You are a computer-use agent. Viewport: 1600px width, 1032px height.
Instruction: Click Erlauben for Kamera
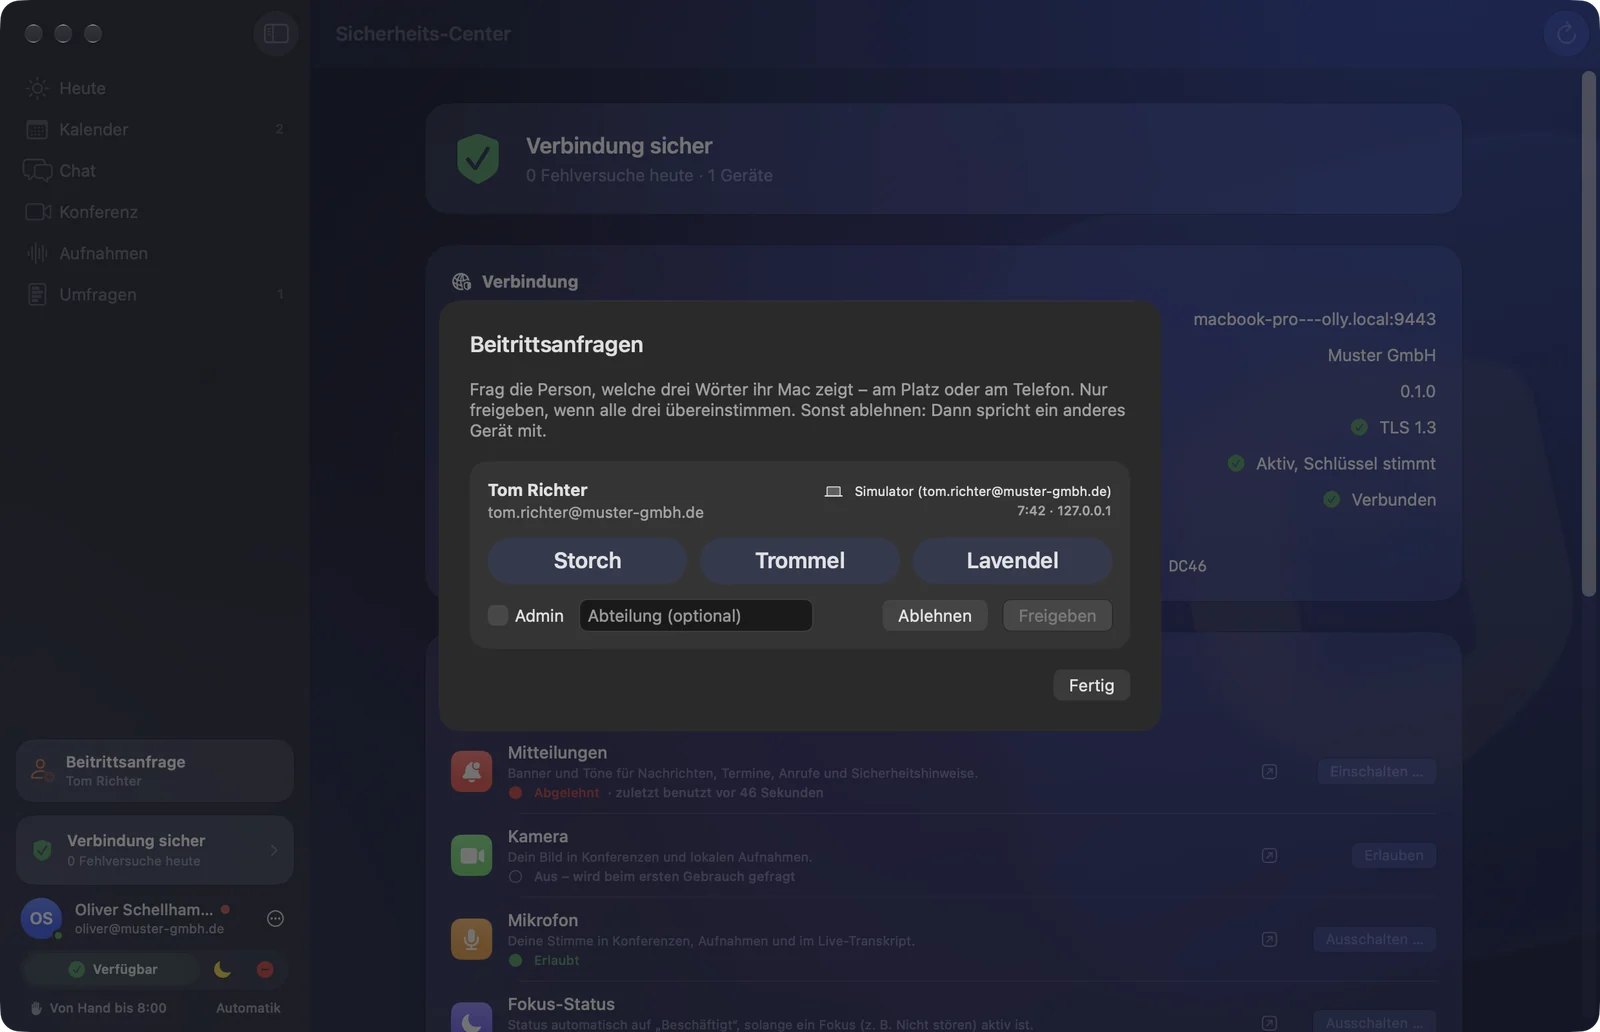pyautogui.click(x=1394, y=856)
